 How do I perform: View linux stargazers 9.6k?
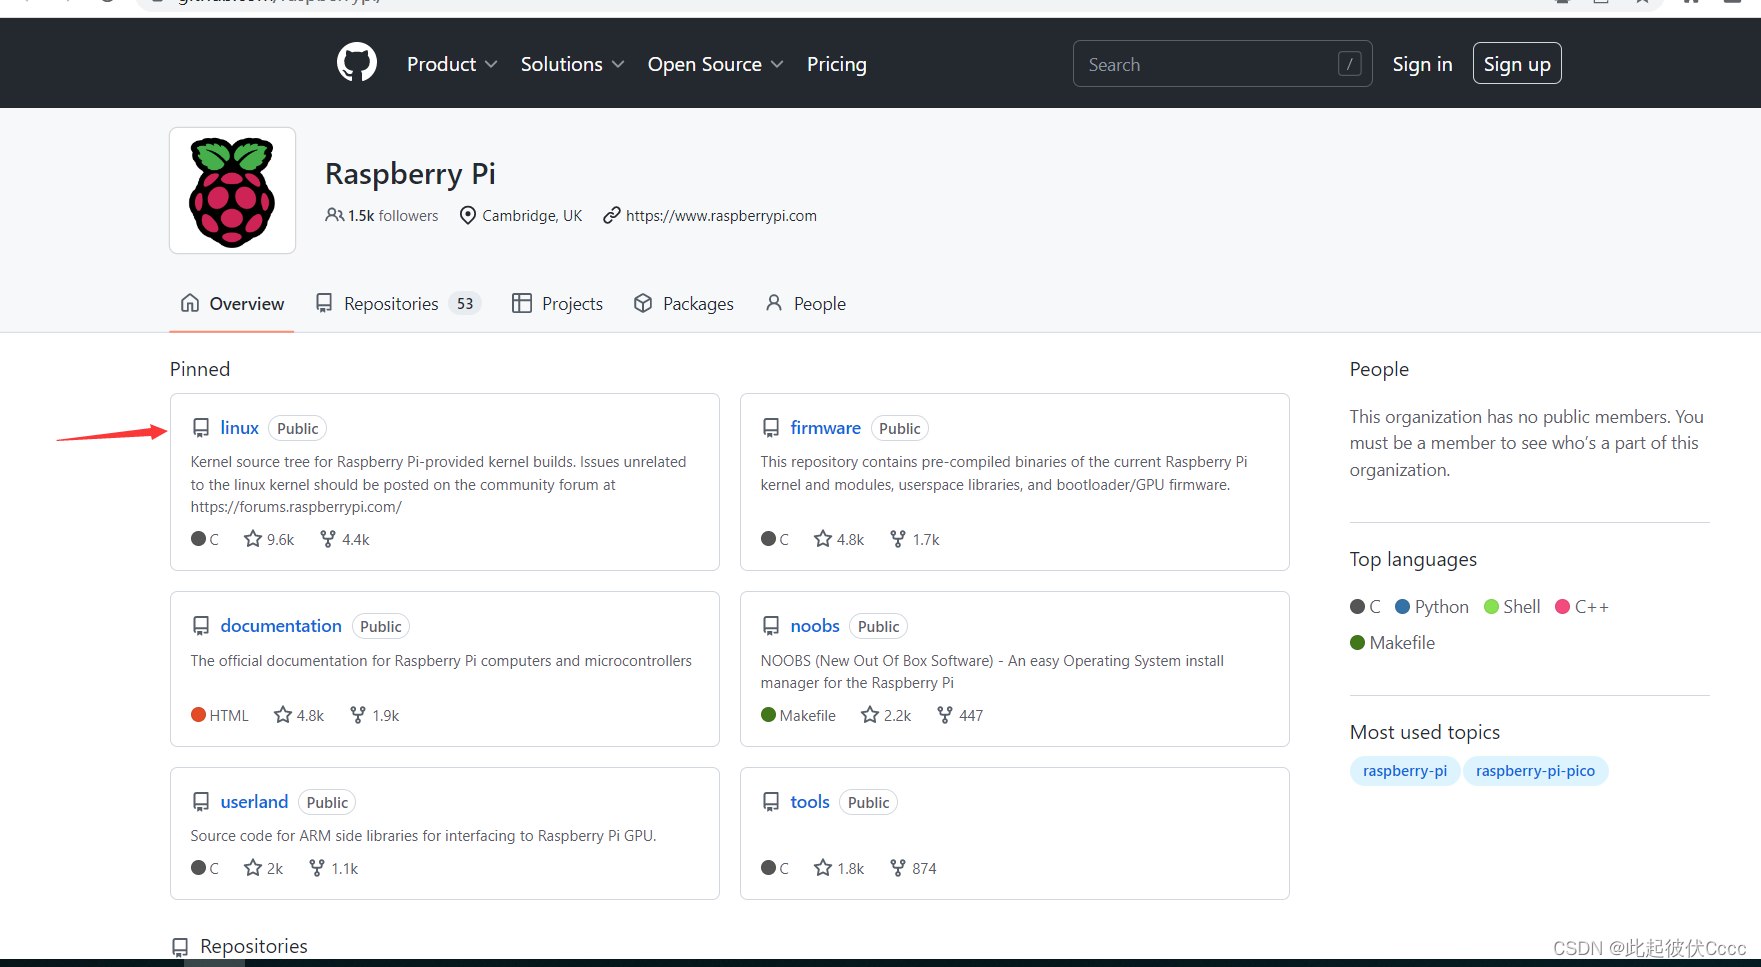tap(269, 539)
